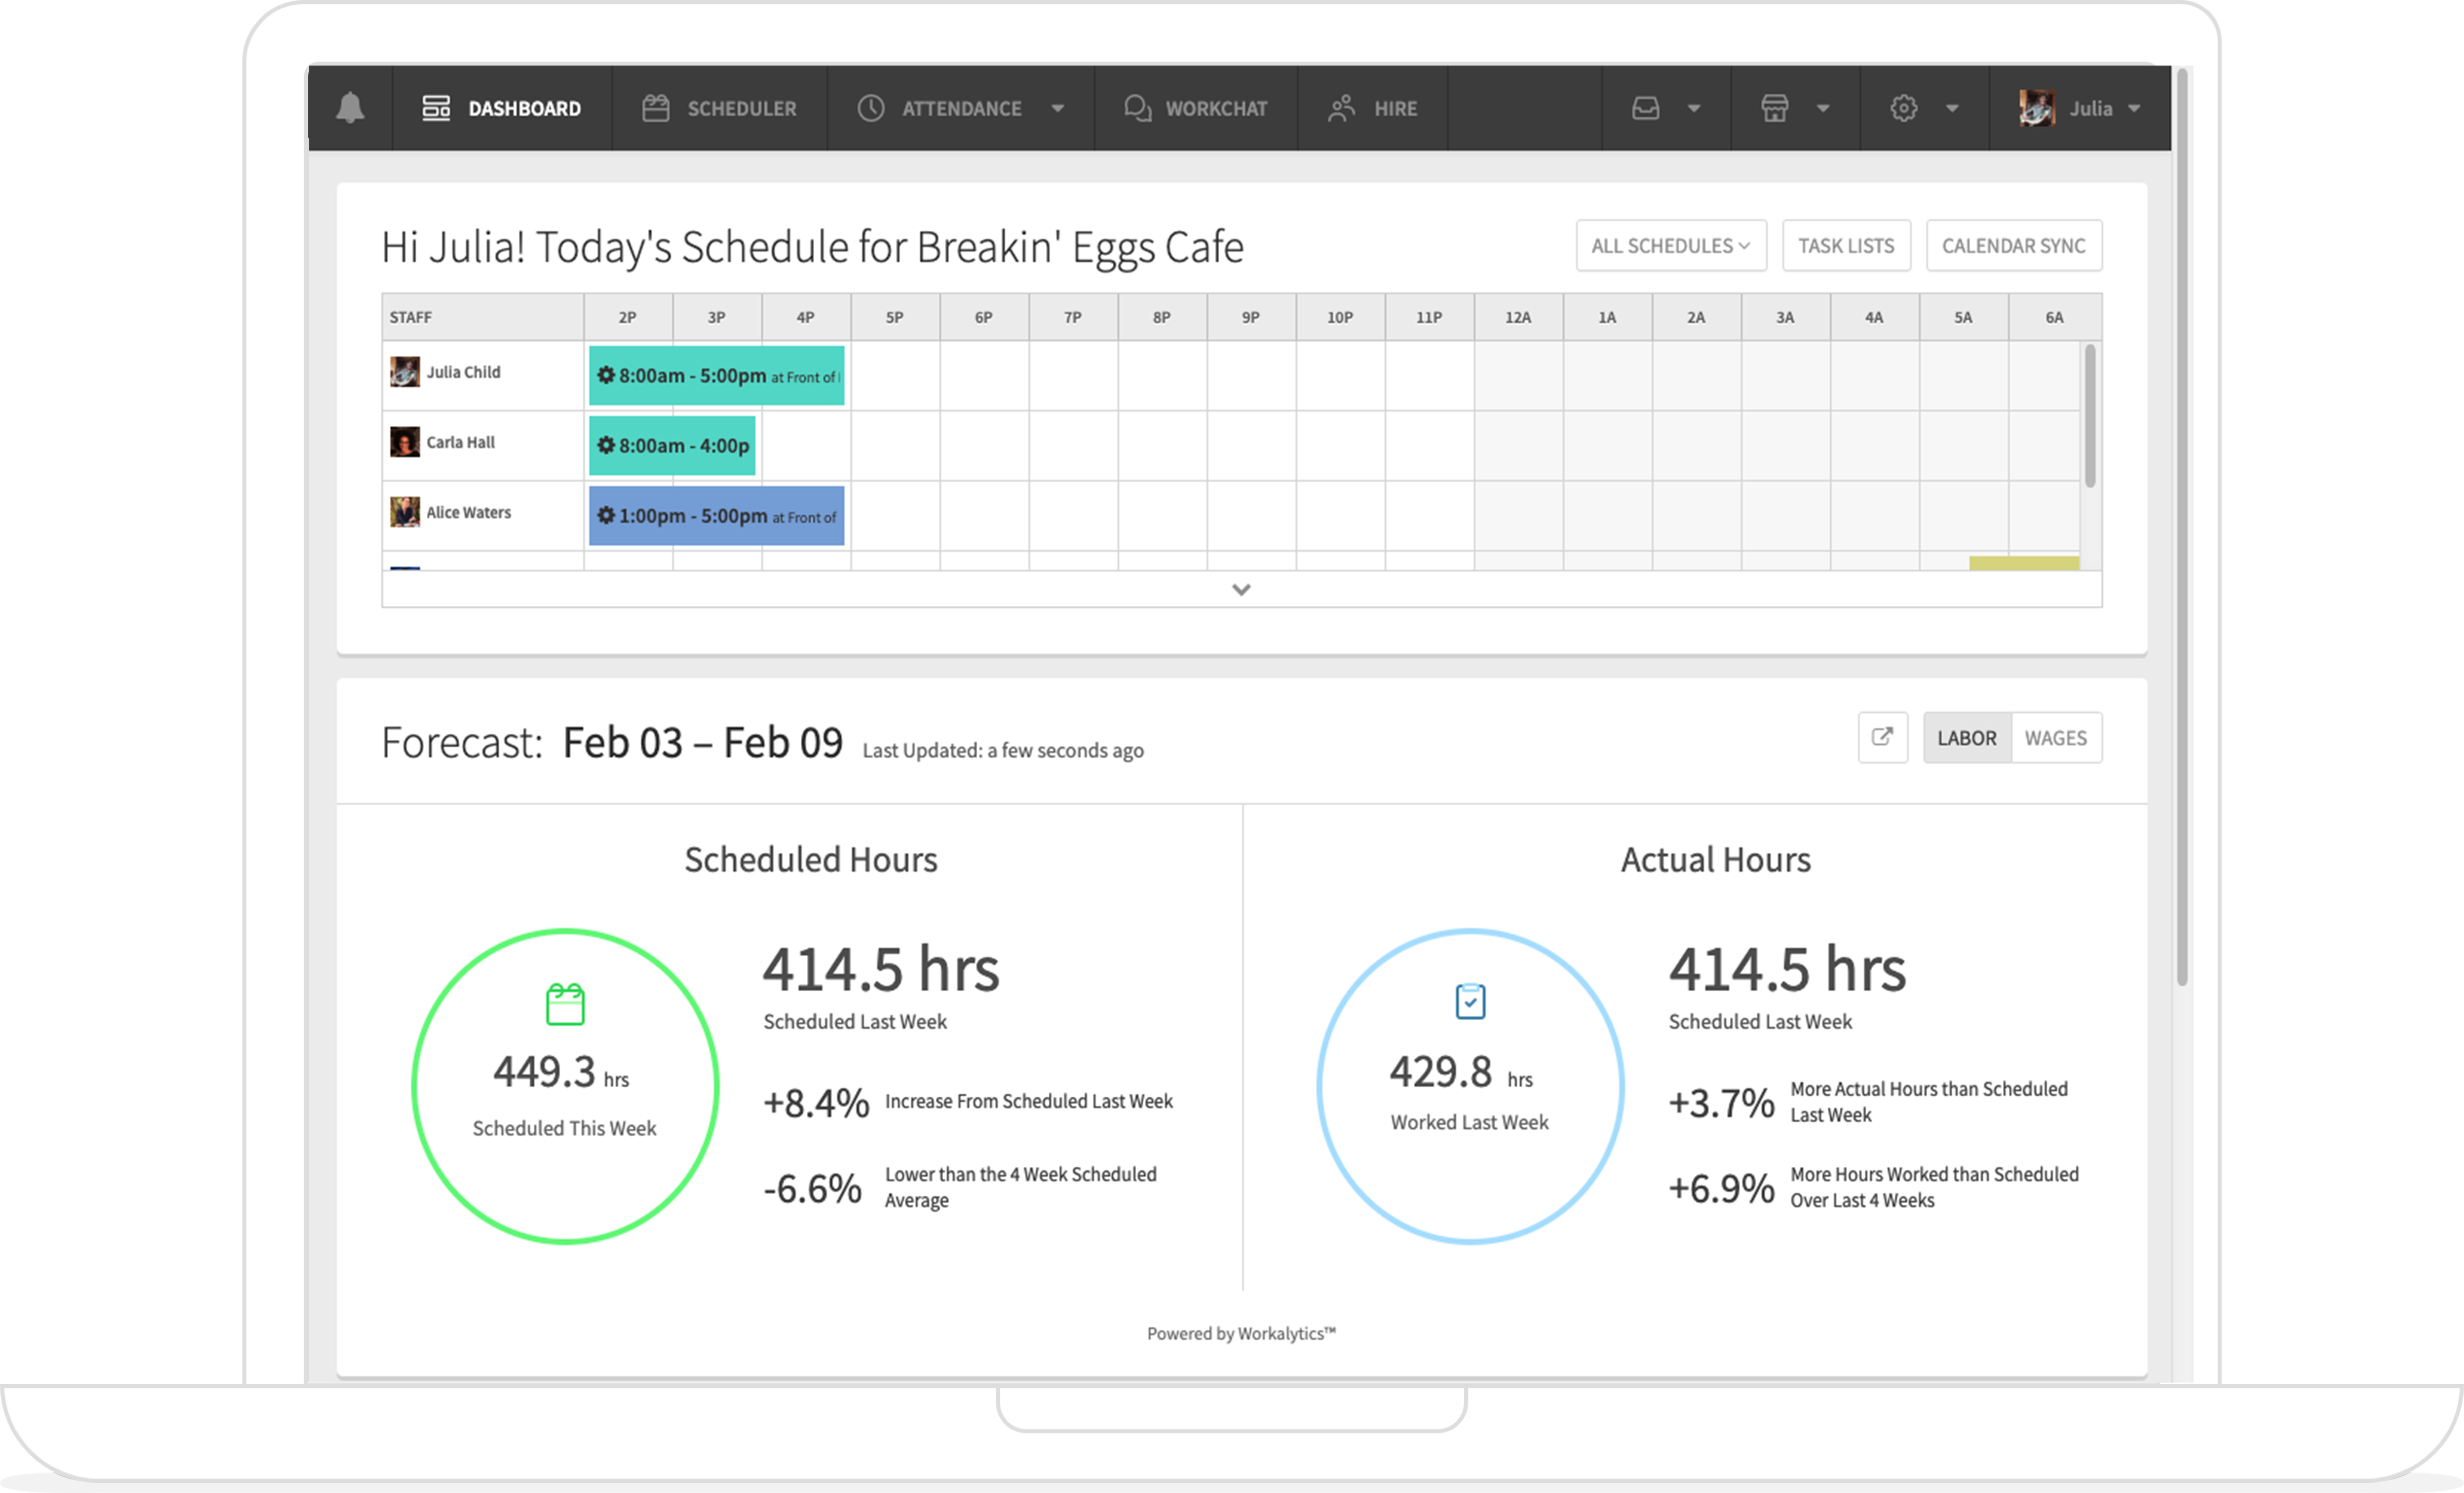This screenshot has height=1493, width=2464.
Task: Click gear icon on Carla Hall's shift
Action: [x=606, y=445]
